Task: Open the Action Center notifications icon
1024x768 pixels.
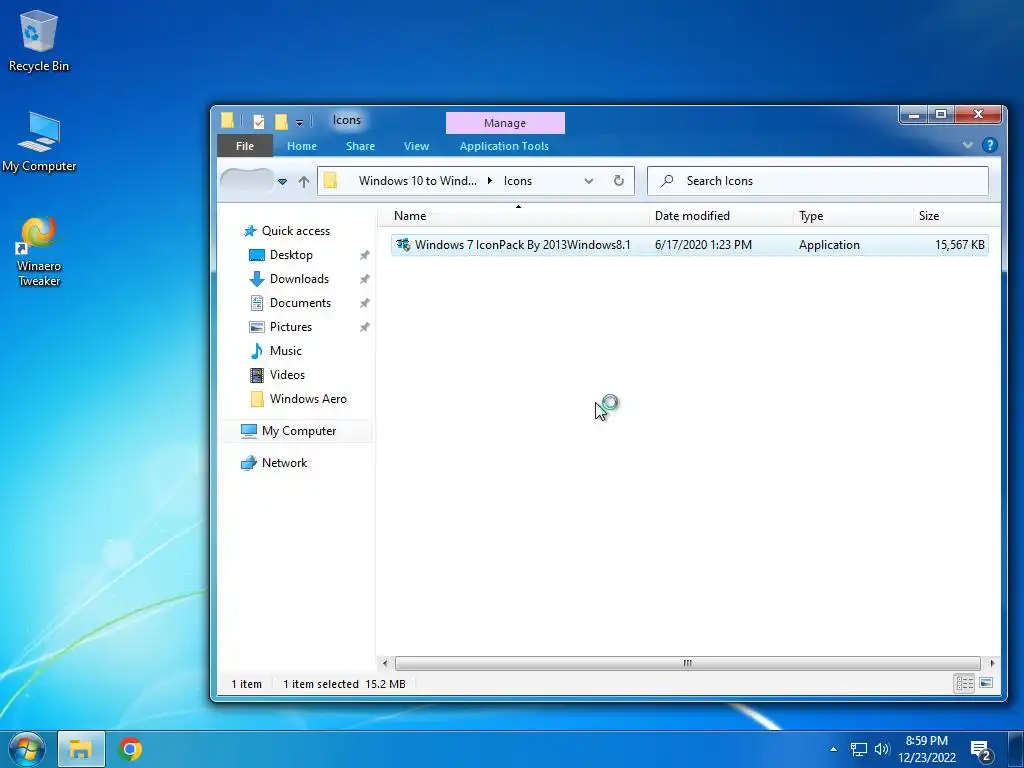Action: pos(982,750)
